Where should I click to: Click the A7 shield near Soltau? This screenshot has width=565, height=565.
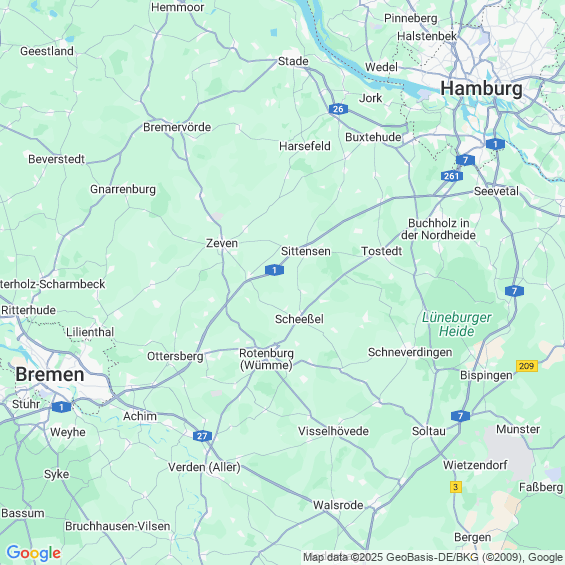[460, 416]
